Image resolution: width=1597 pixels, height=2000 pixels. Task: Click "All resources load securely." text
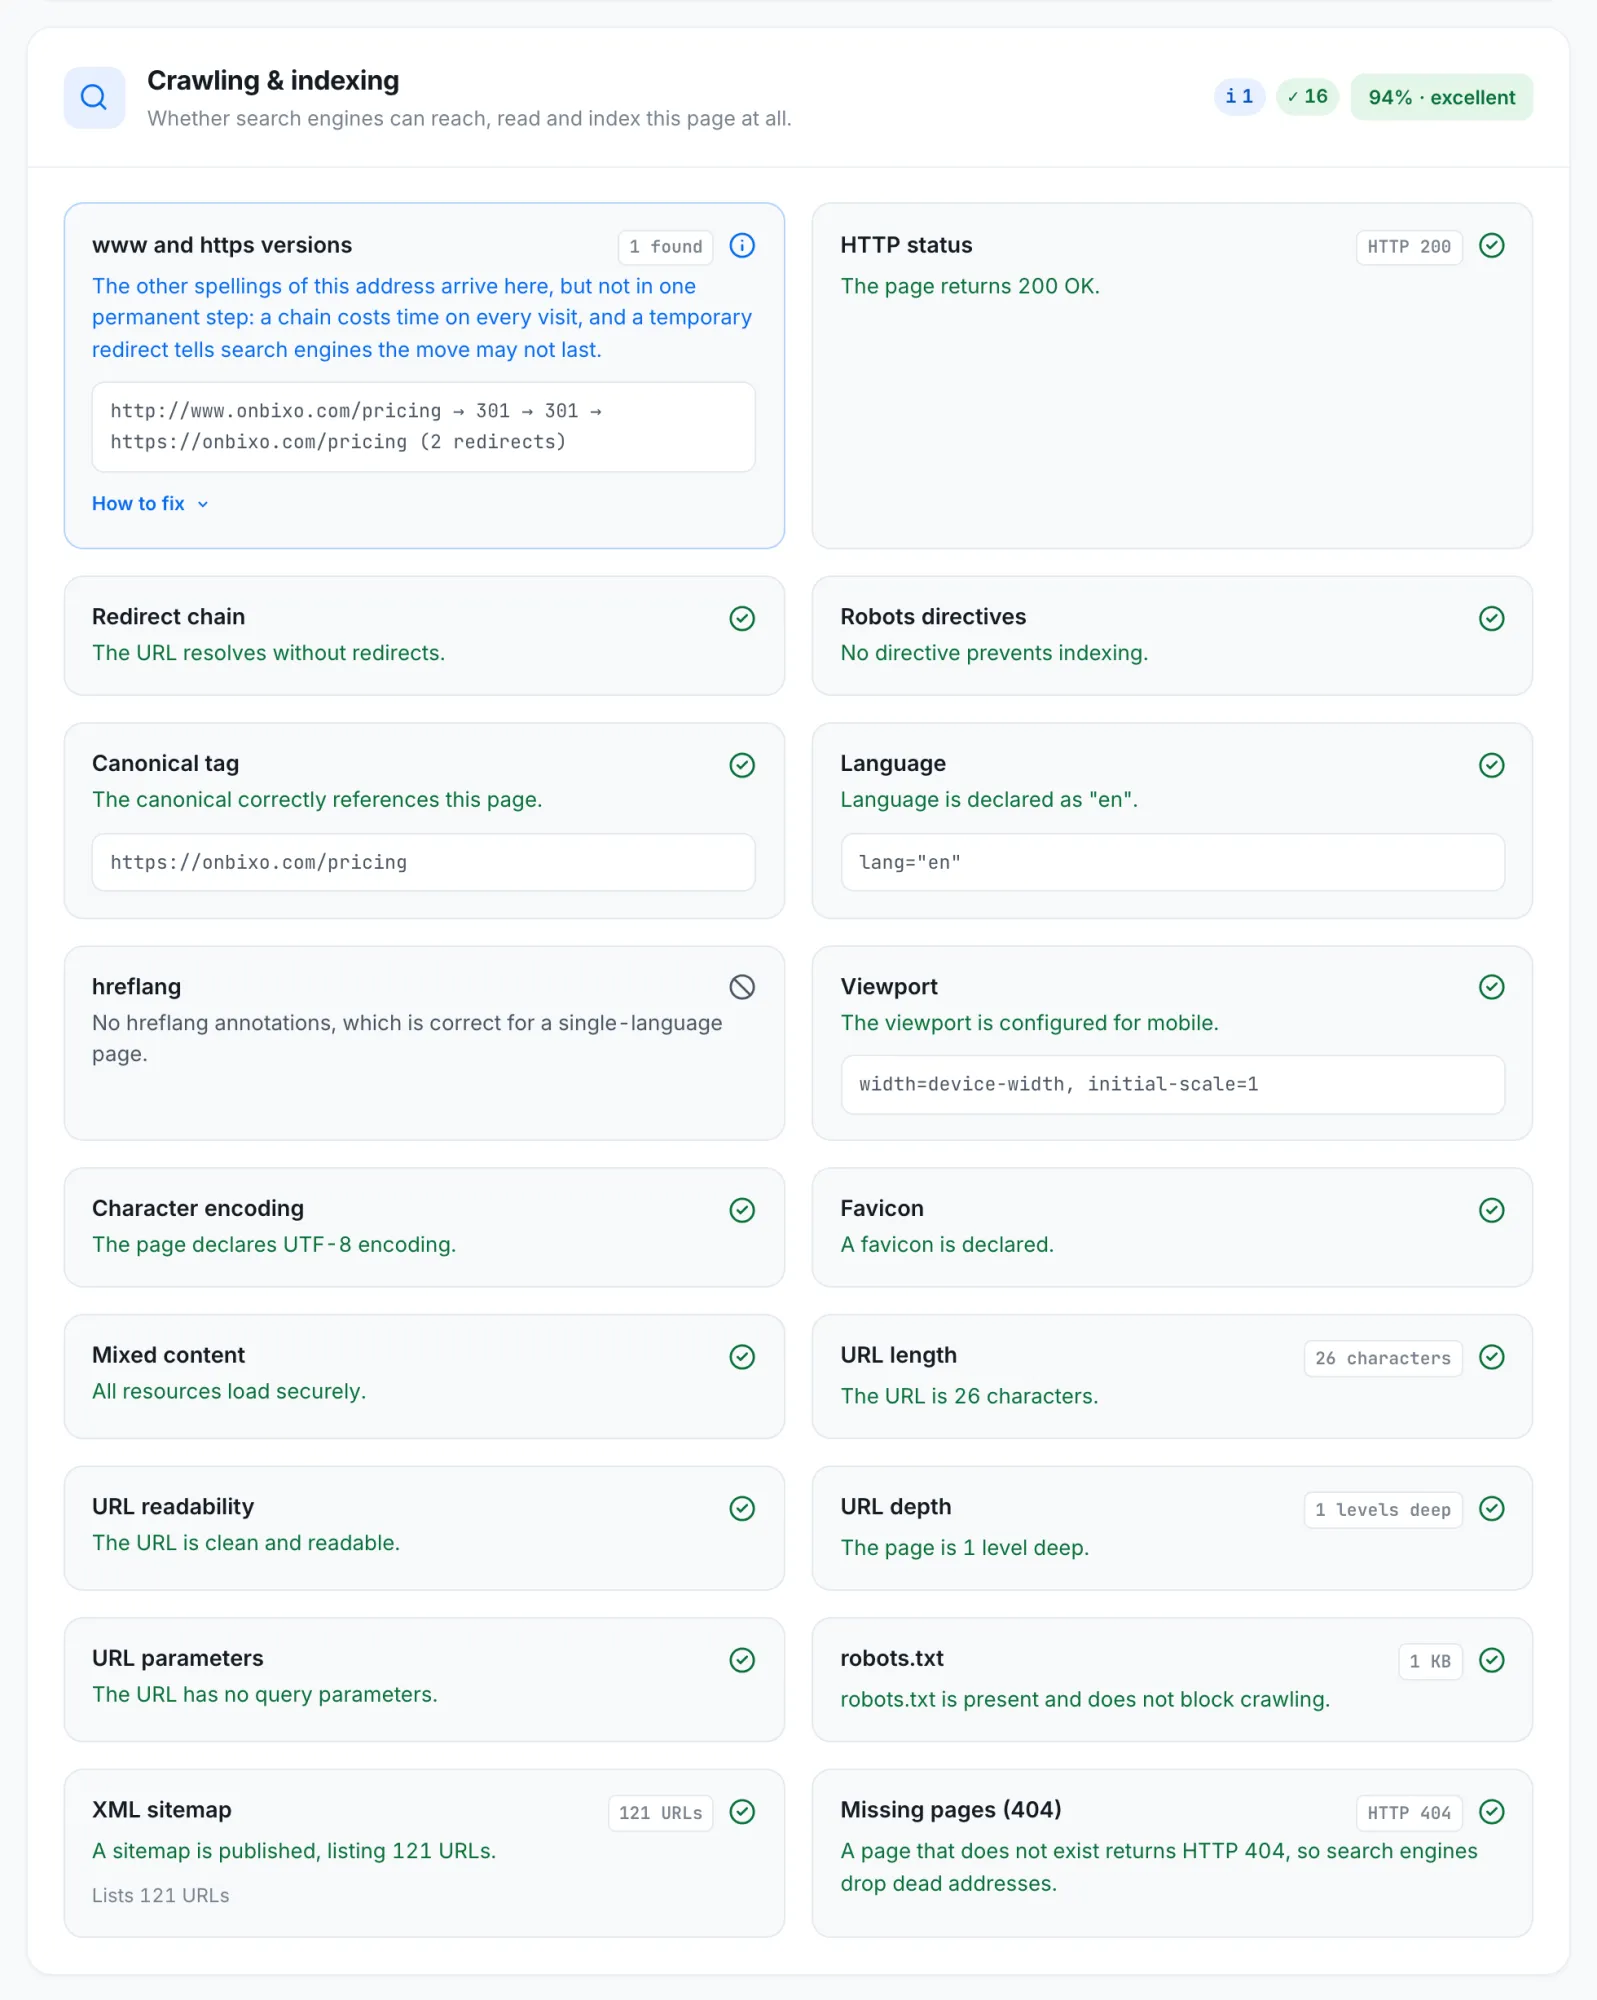pos(229,1392)
